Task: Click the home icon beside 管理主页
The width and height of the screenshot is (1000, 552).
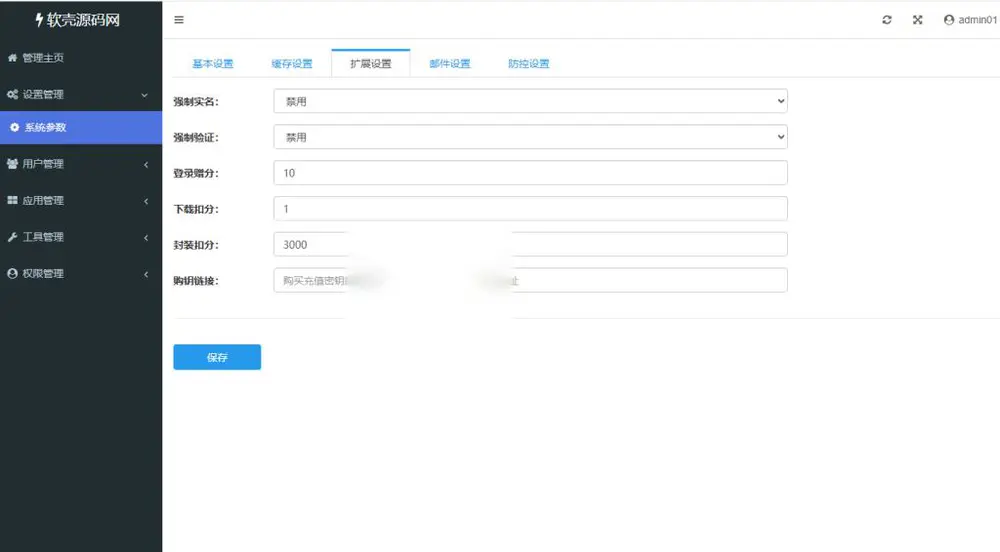Action: 12,57
